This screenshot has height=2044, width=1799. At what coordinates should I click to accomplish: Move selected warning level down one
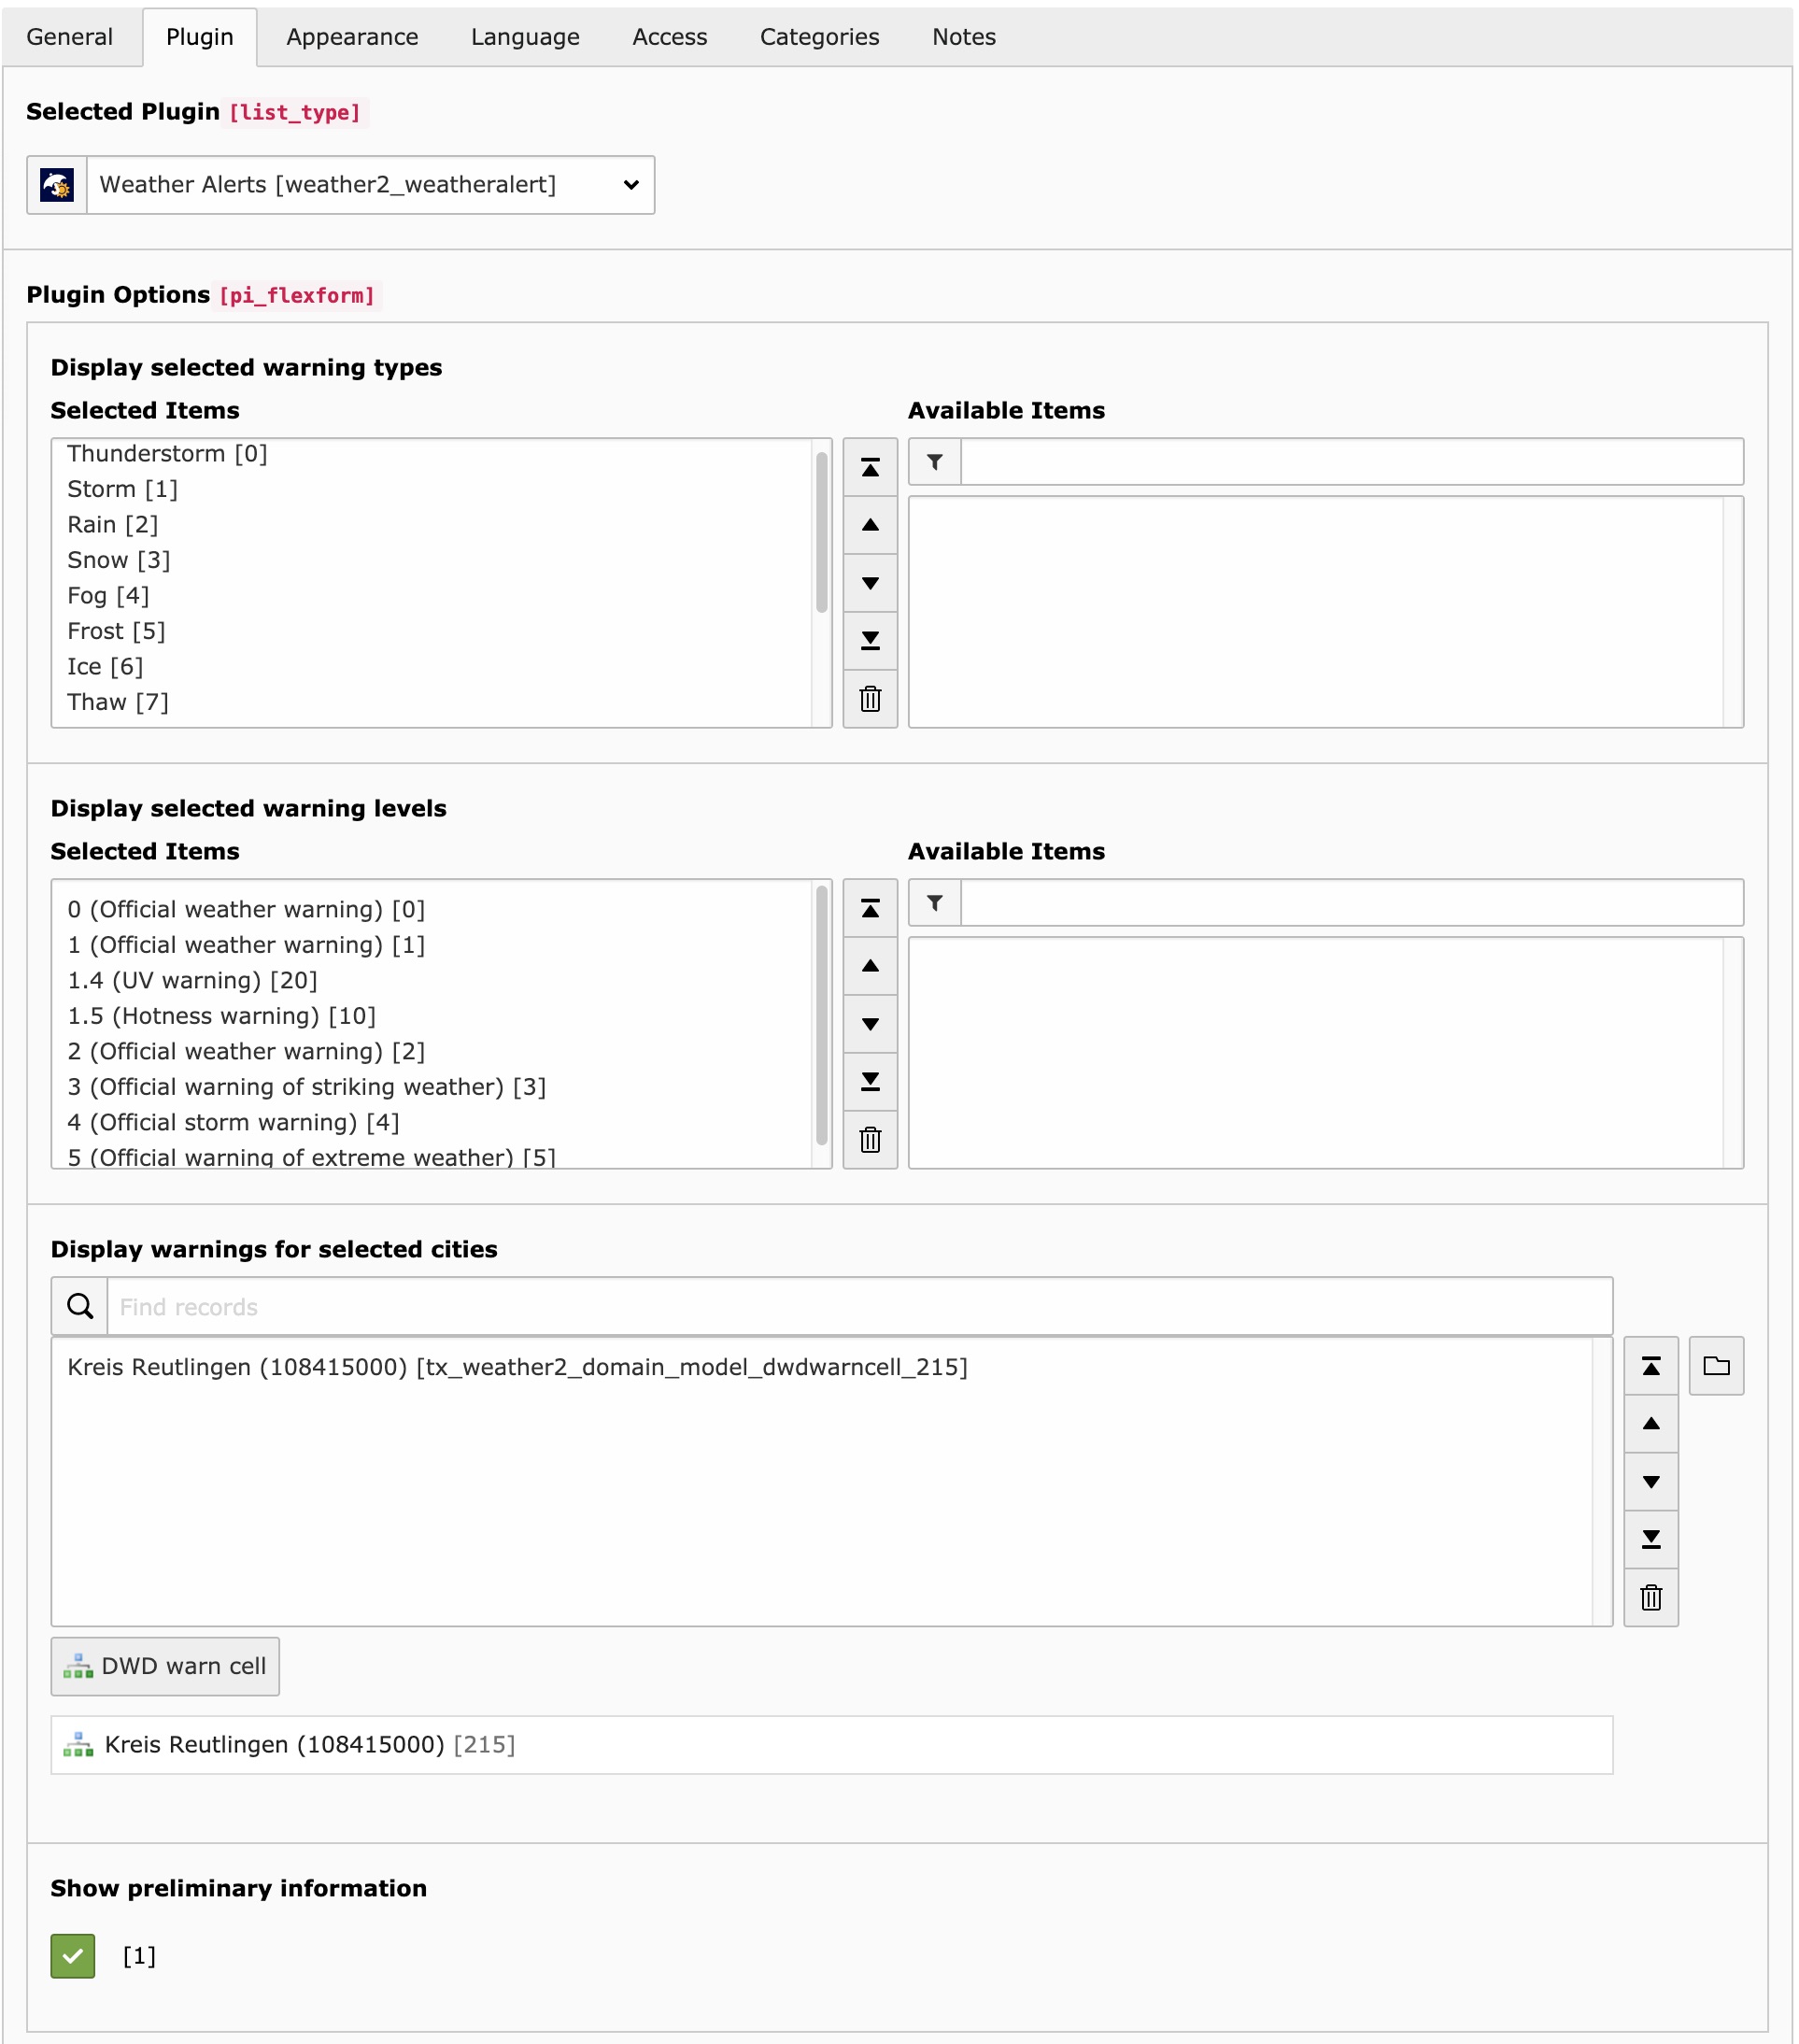tap(870, 1024)
